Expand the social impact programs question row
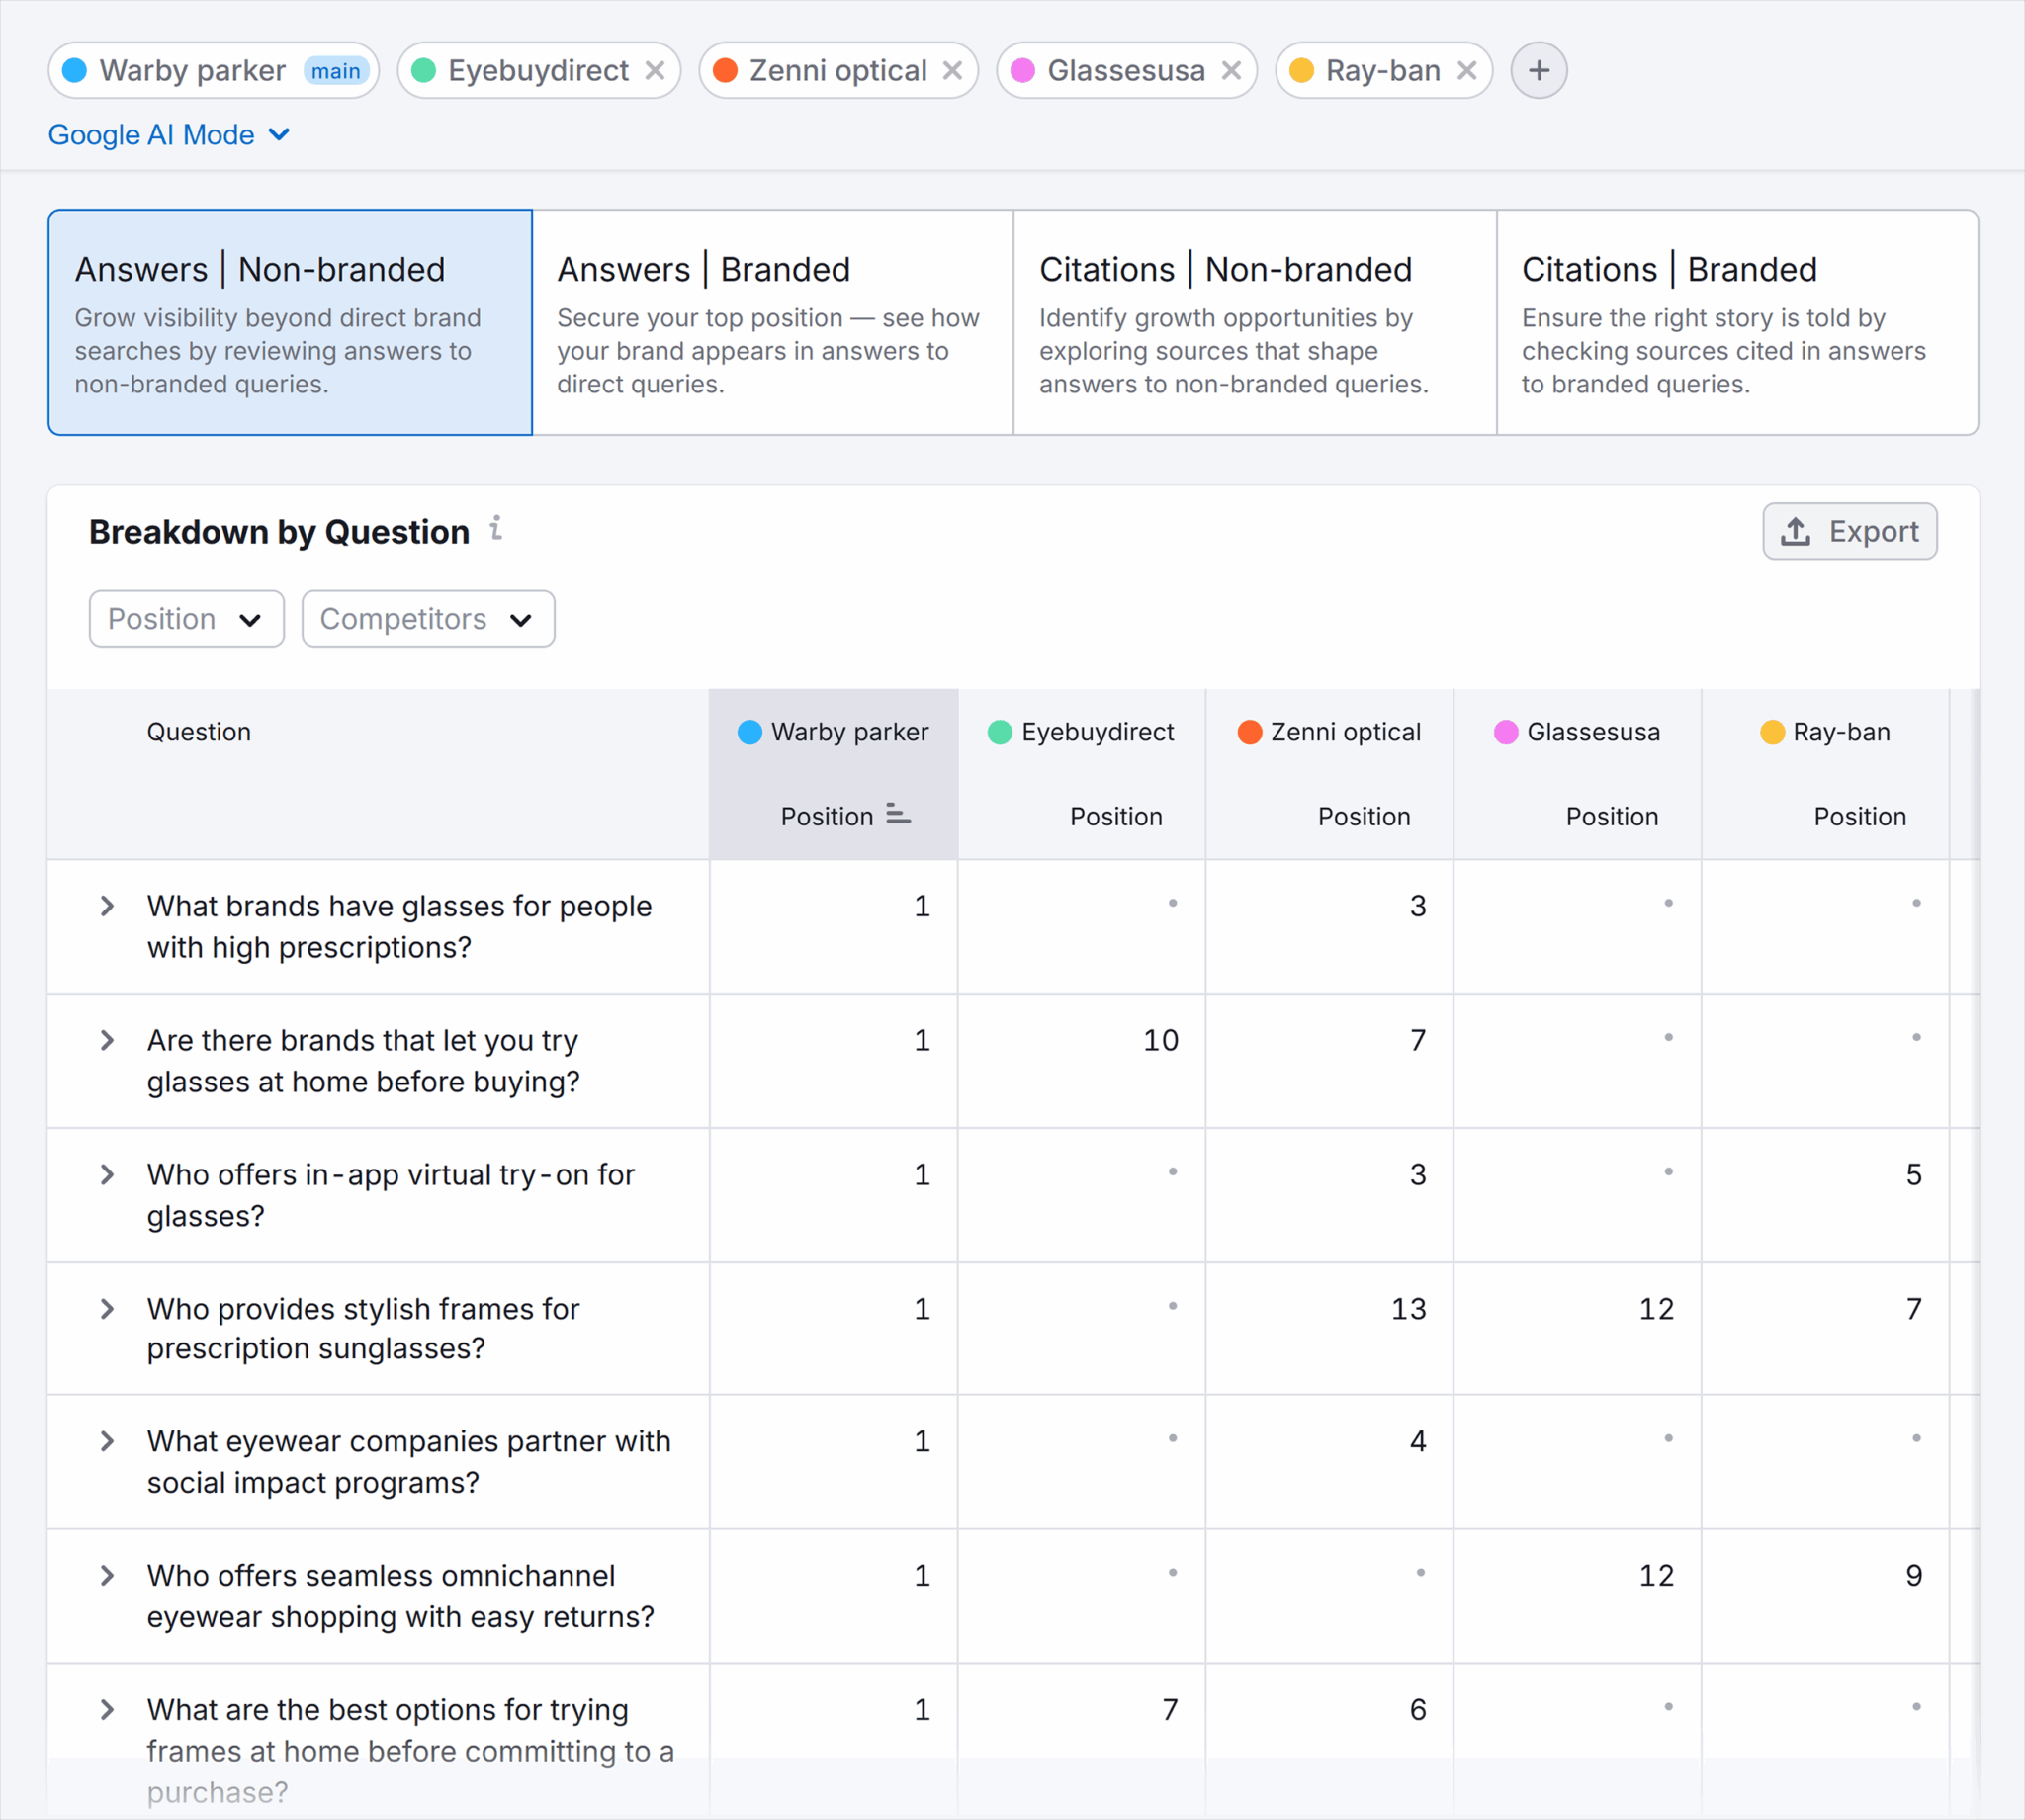The image size is (2025, 1820). 107,1441
